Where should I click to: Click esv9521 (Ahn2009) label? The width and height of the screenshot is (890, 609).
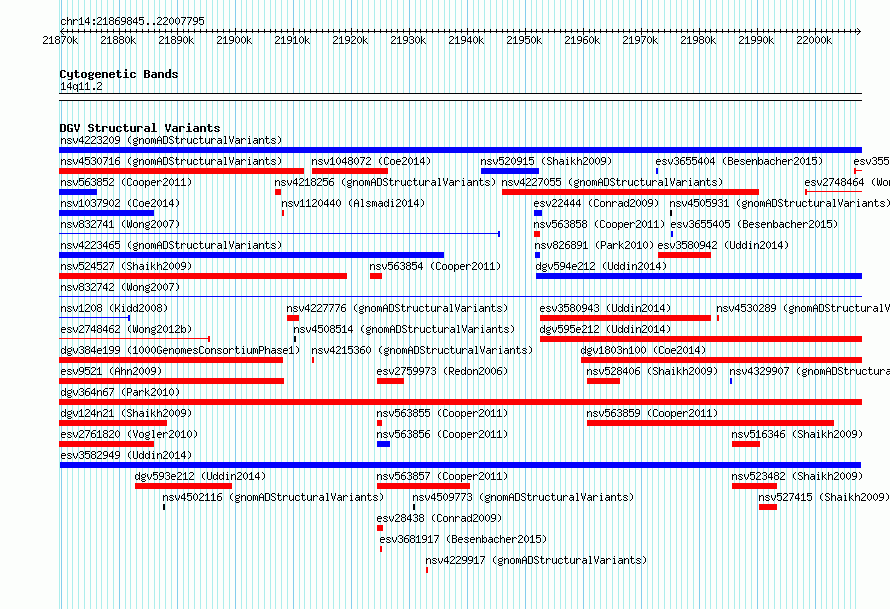tap(111, 371)
